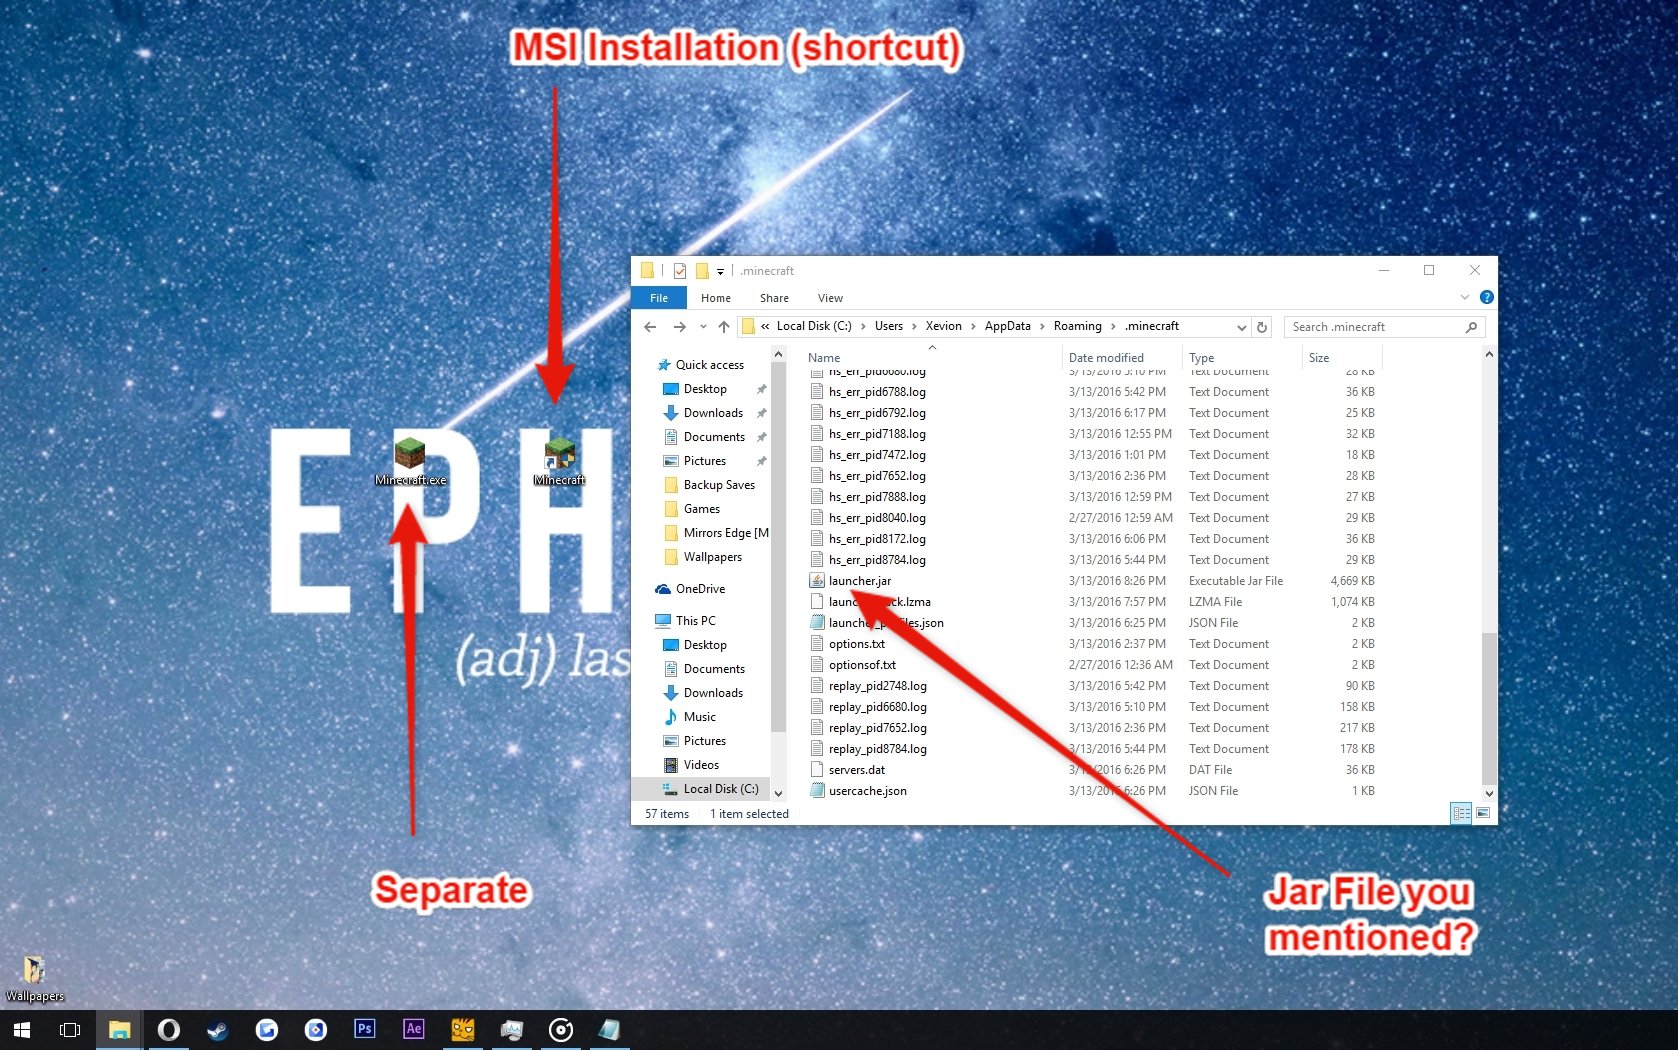Select Backup Saves in the navigation pane

(x=719, y=485)
